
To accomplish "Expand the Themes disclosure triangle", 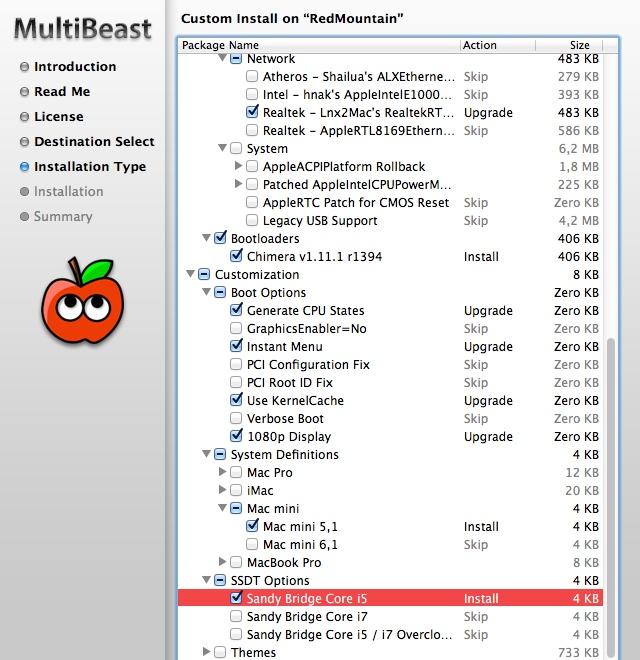I will click(206, 652).
